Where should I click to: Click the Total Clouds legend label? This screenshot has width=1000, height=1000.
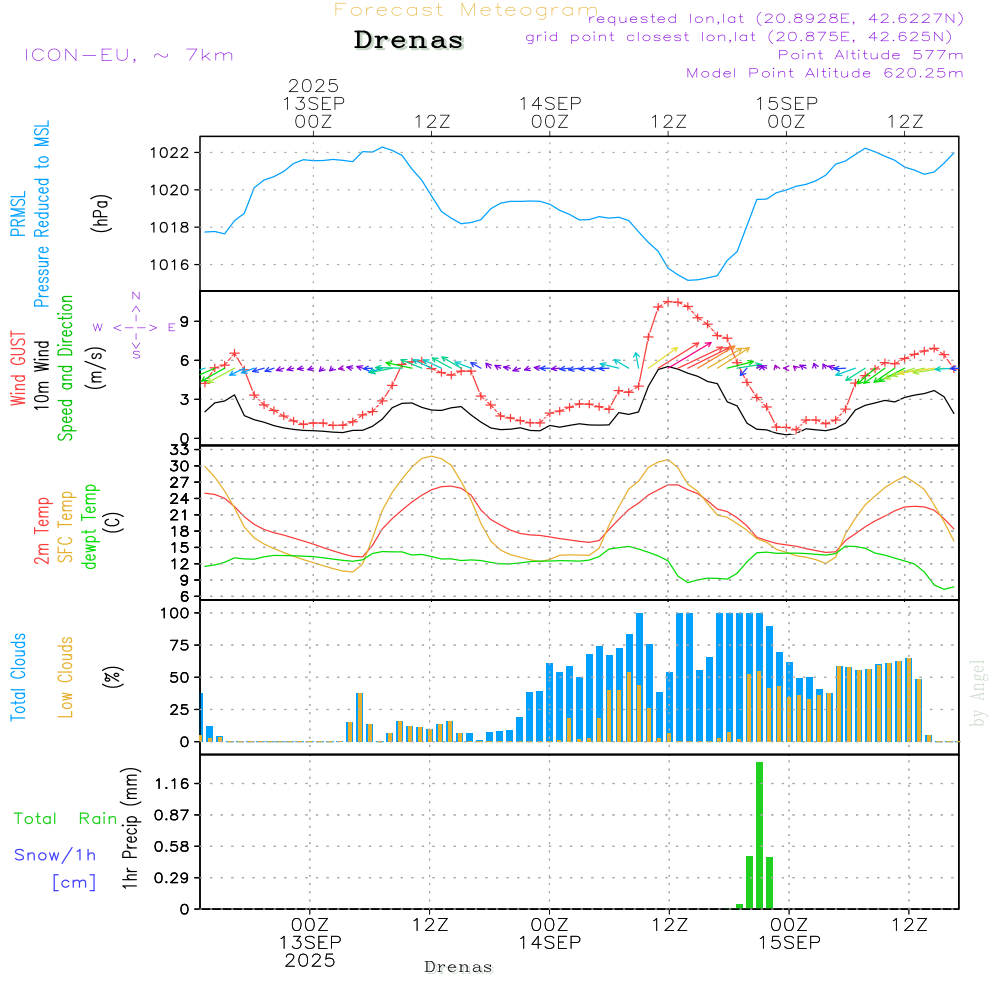click(x=18, y=677)
